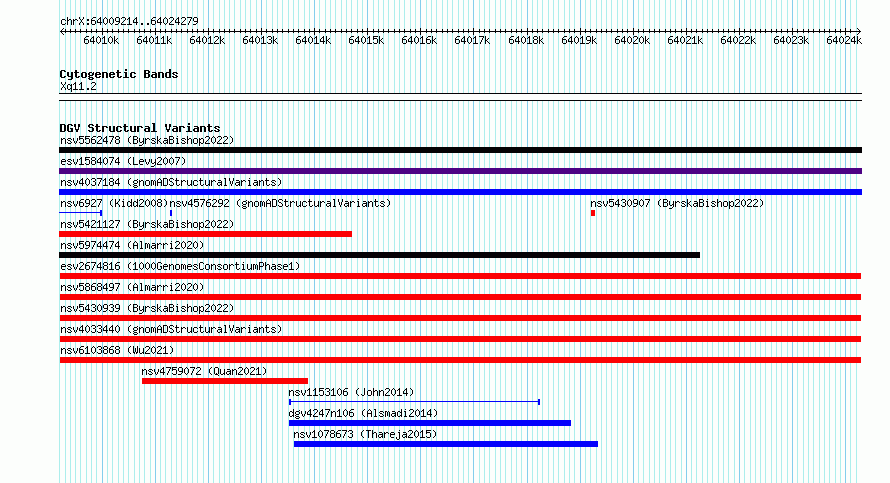Image resolution: width=890 pixels, height=483 pixels.
Task: Click the nsv6927 (Kidd2008) label
Action: click(x=114, y=203)
